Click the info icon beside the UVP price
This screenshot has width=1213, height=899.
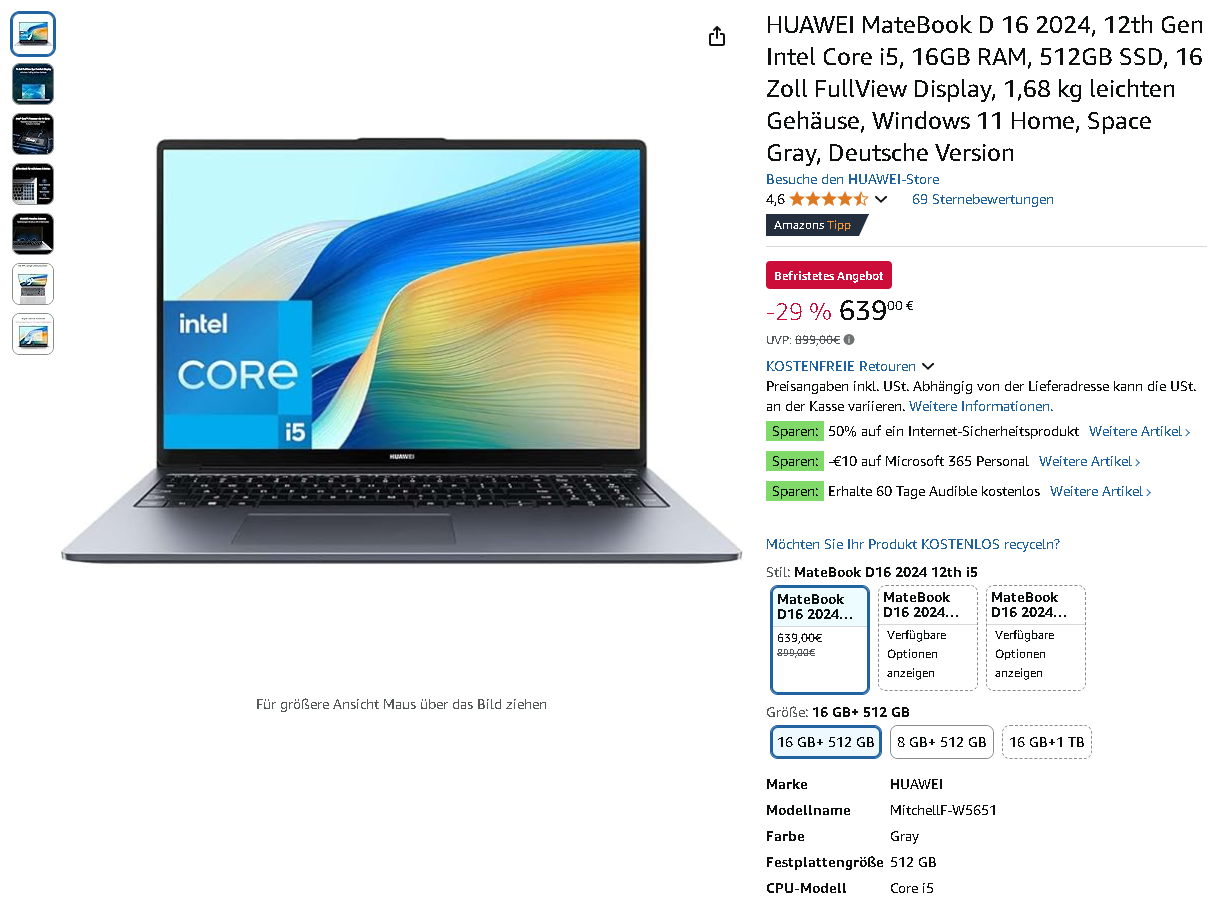point(849,340)
